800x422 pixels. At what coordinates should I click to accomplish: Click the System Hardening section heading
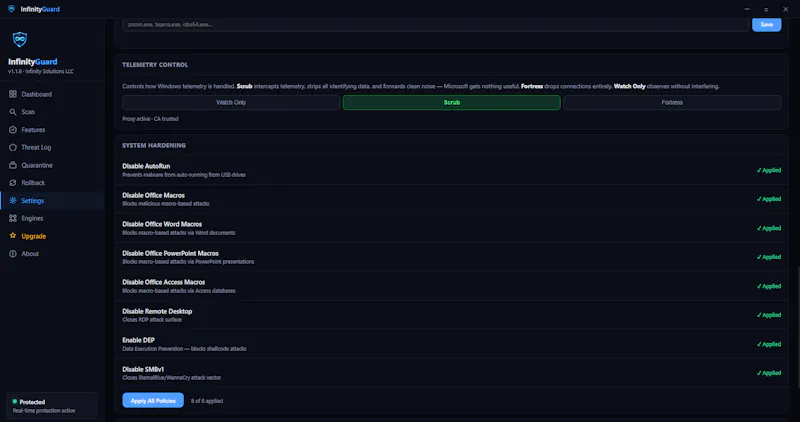154,145
